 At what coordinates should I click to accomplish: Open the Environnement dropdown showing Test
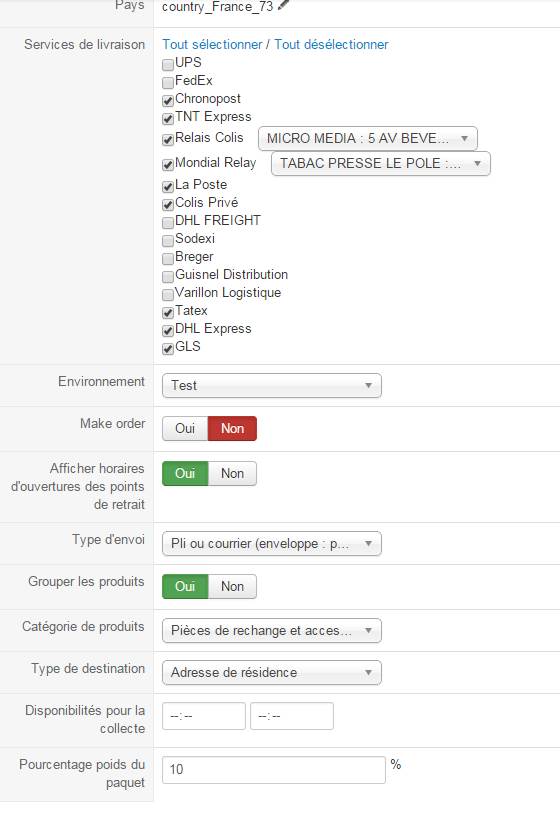coord(272,386)
